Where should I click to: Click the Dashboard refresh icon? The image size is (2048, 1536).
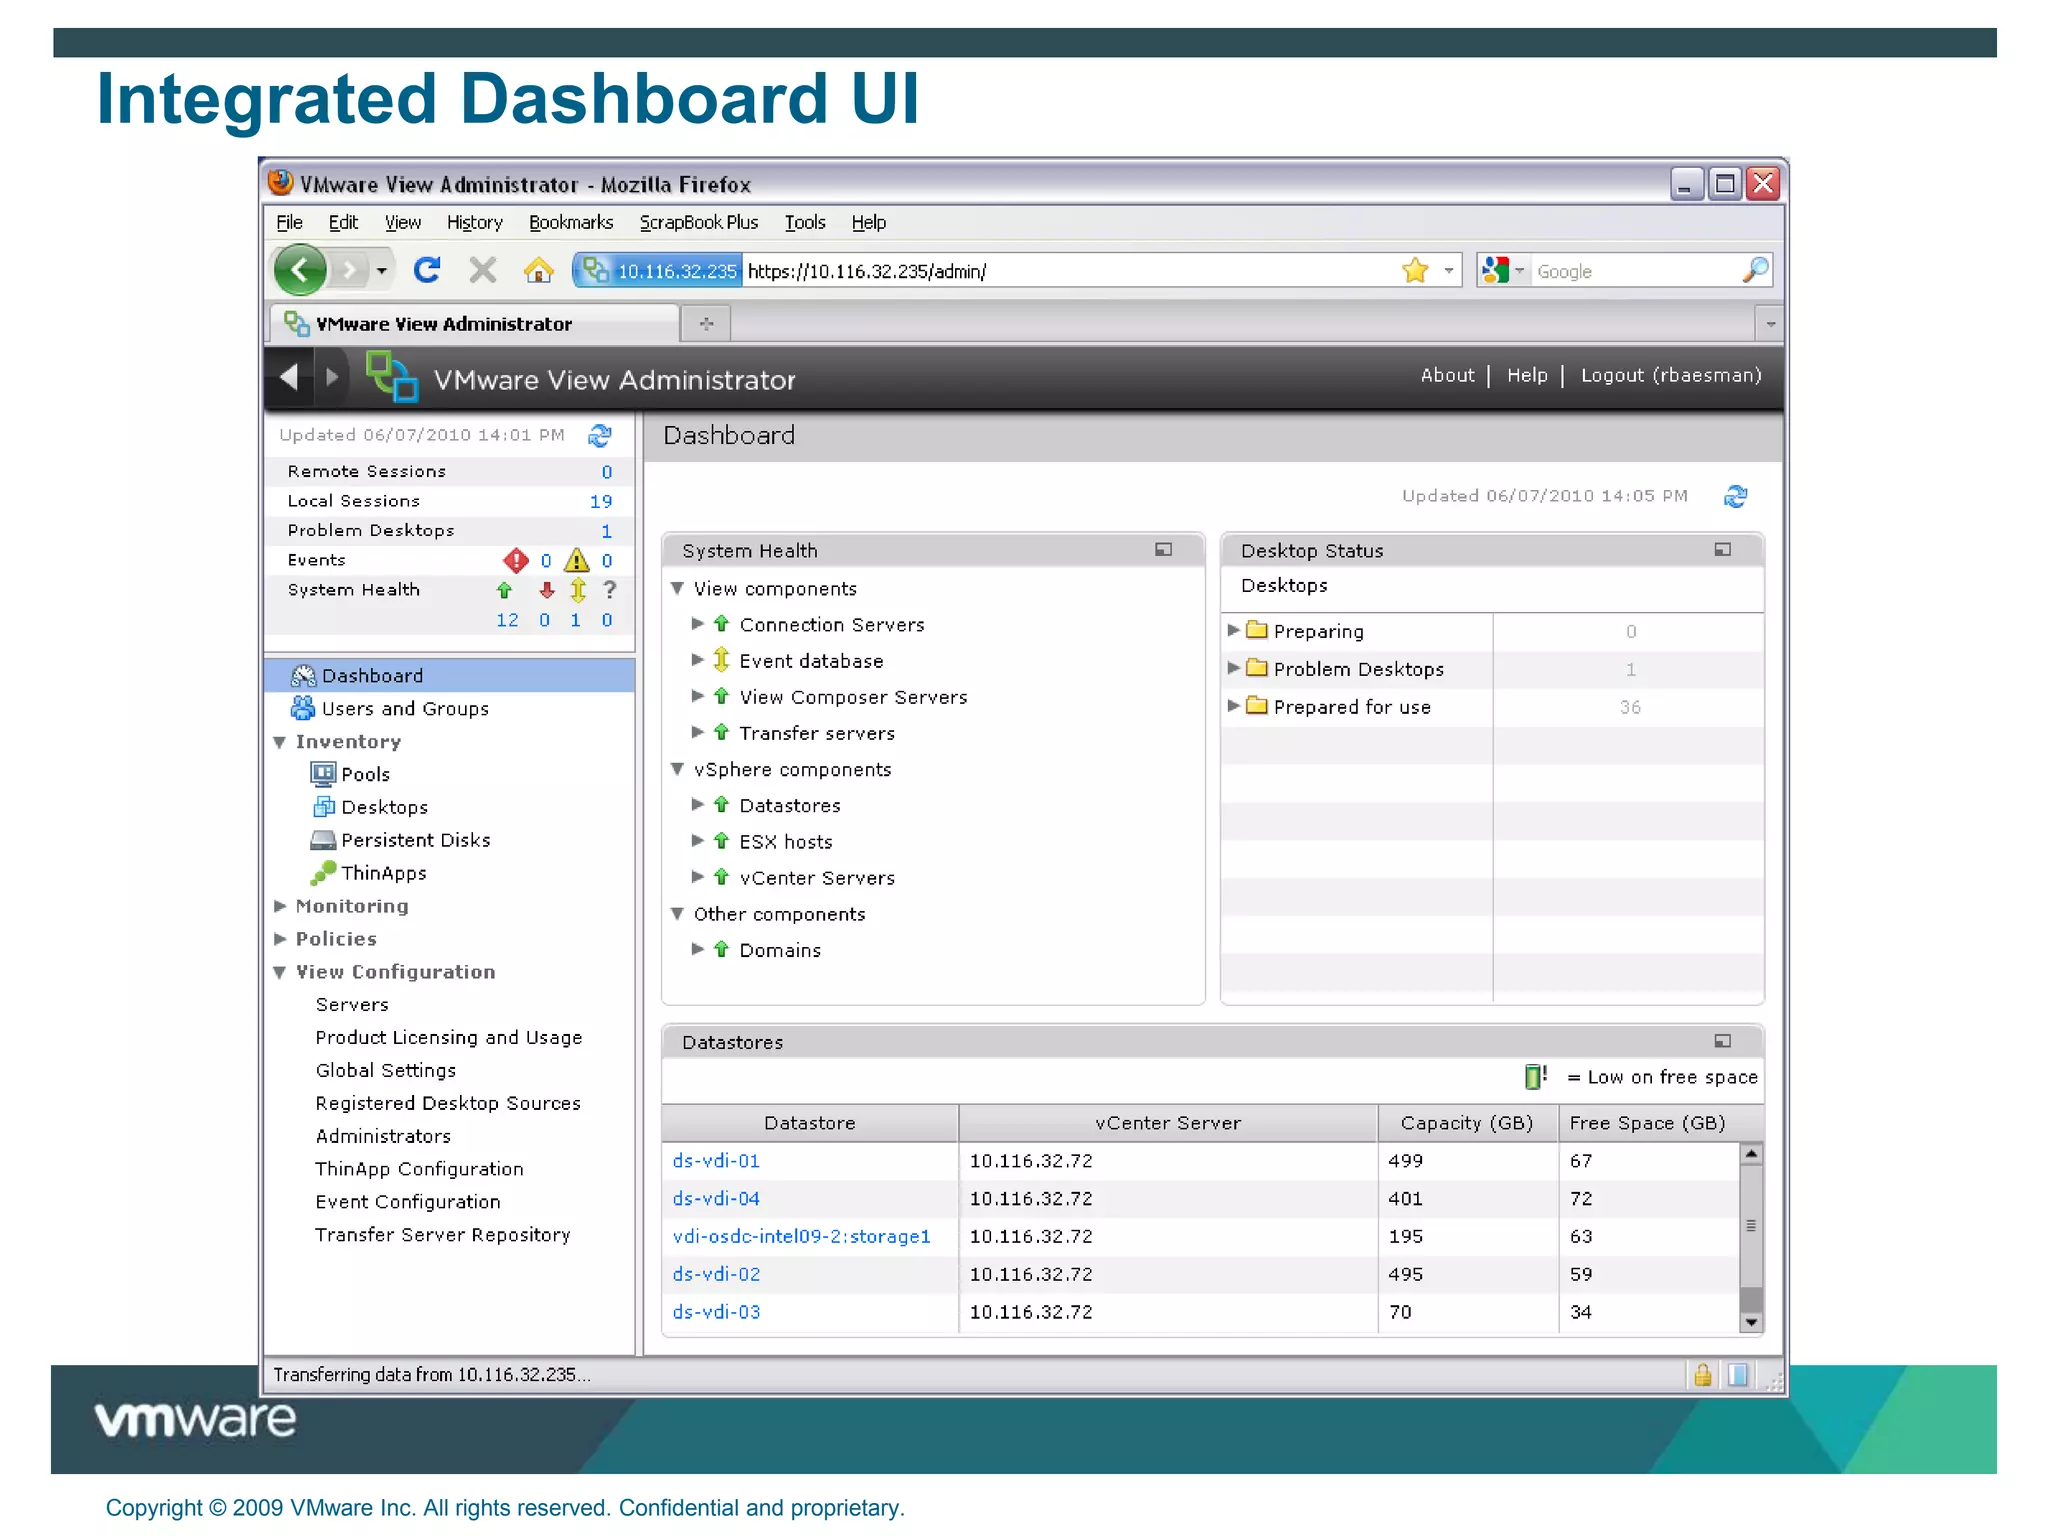(x=1736, y=496)
